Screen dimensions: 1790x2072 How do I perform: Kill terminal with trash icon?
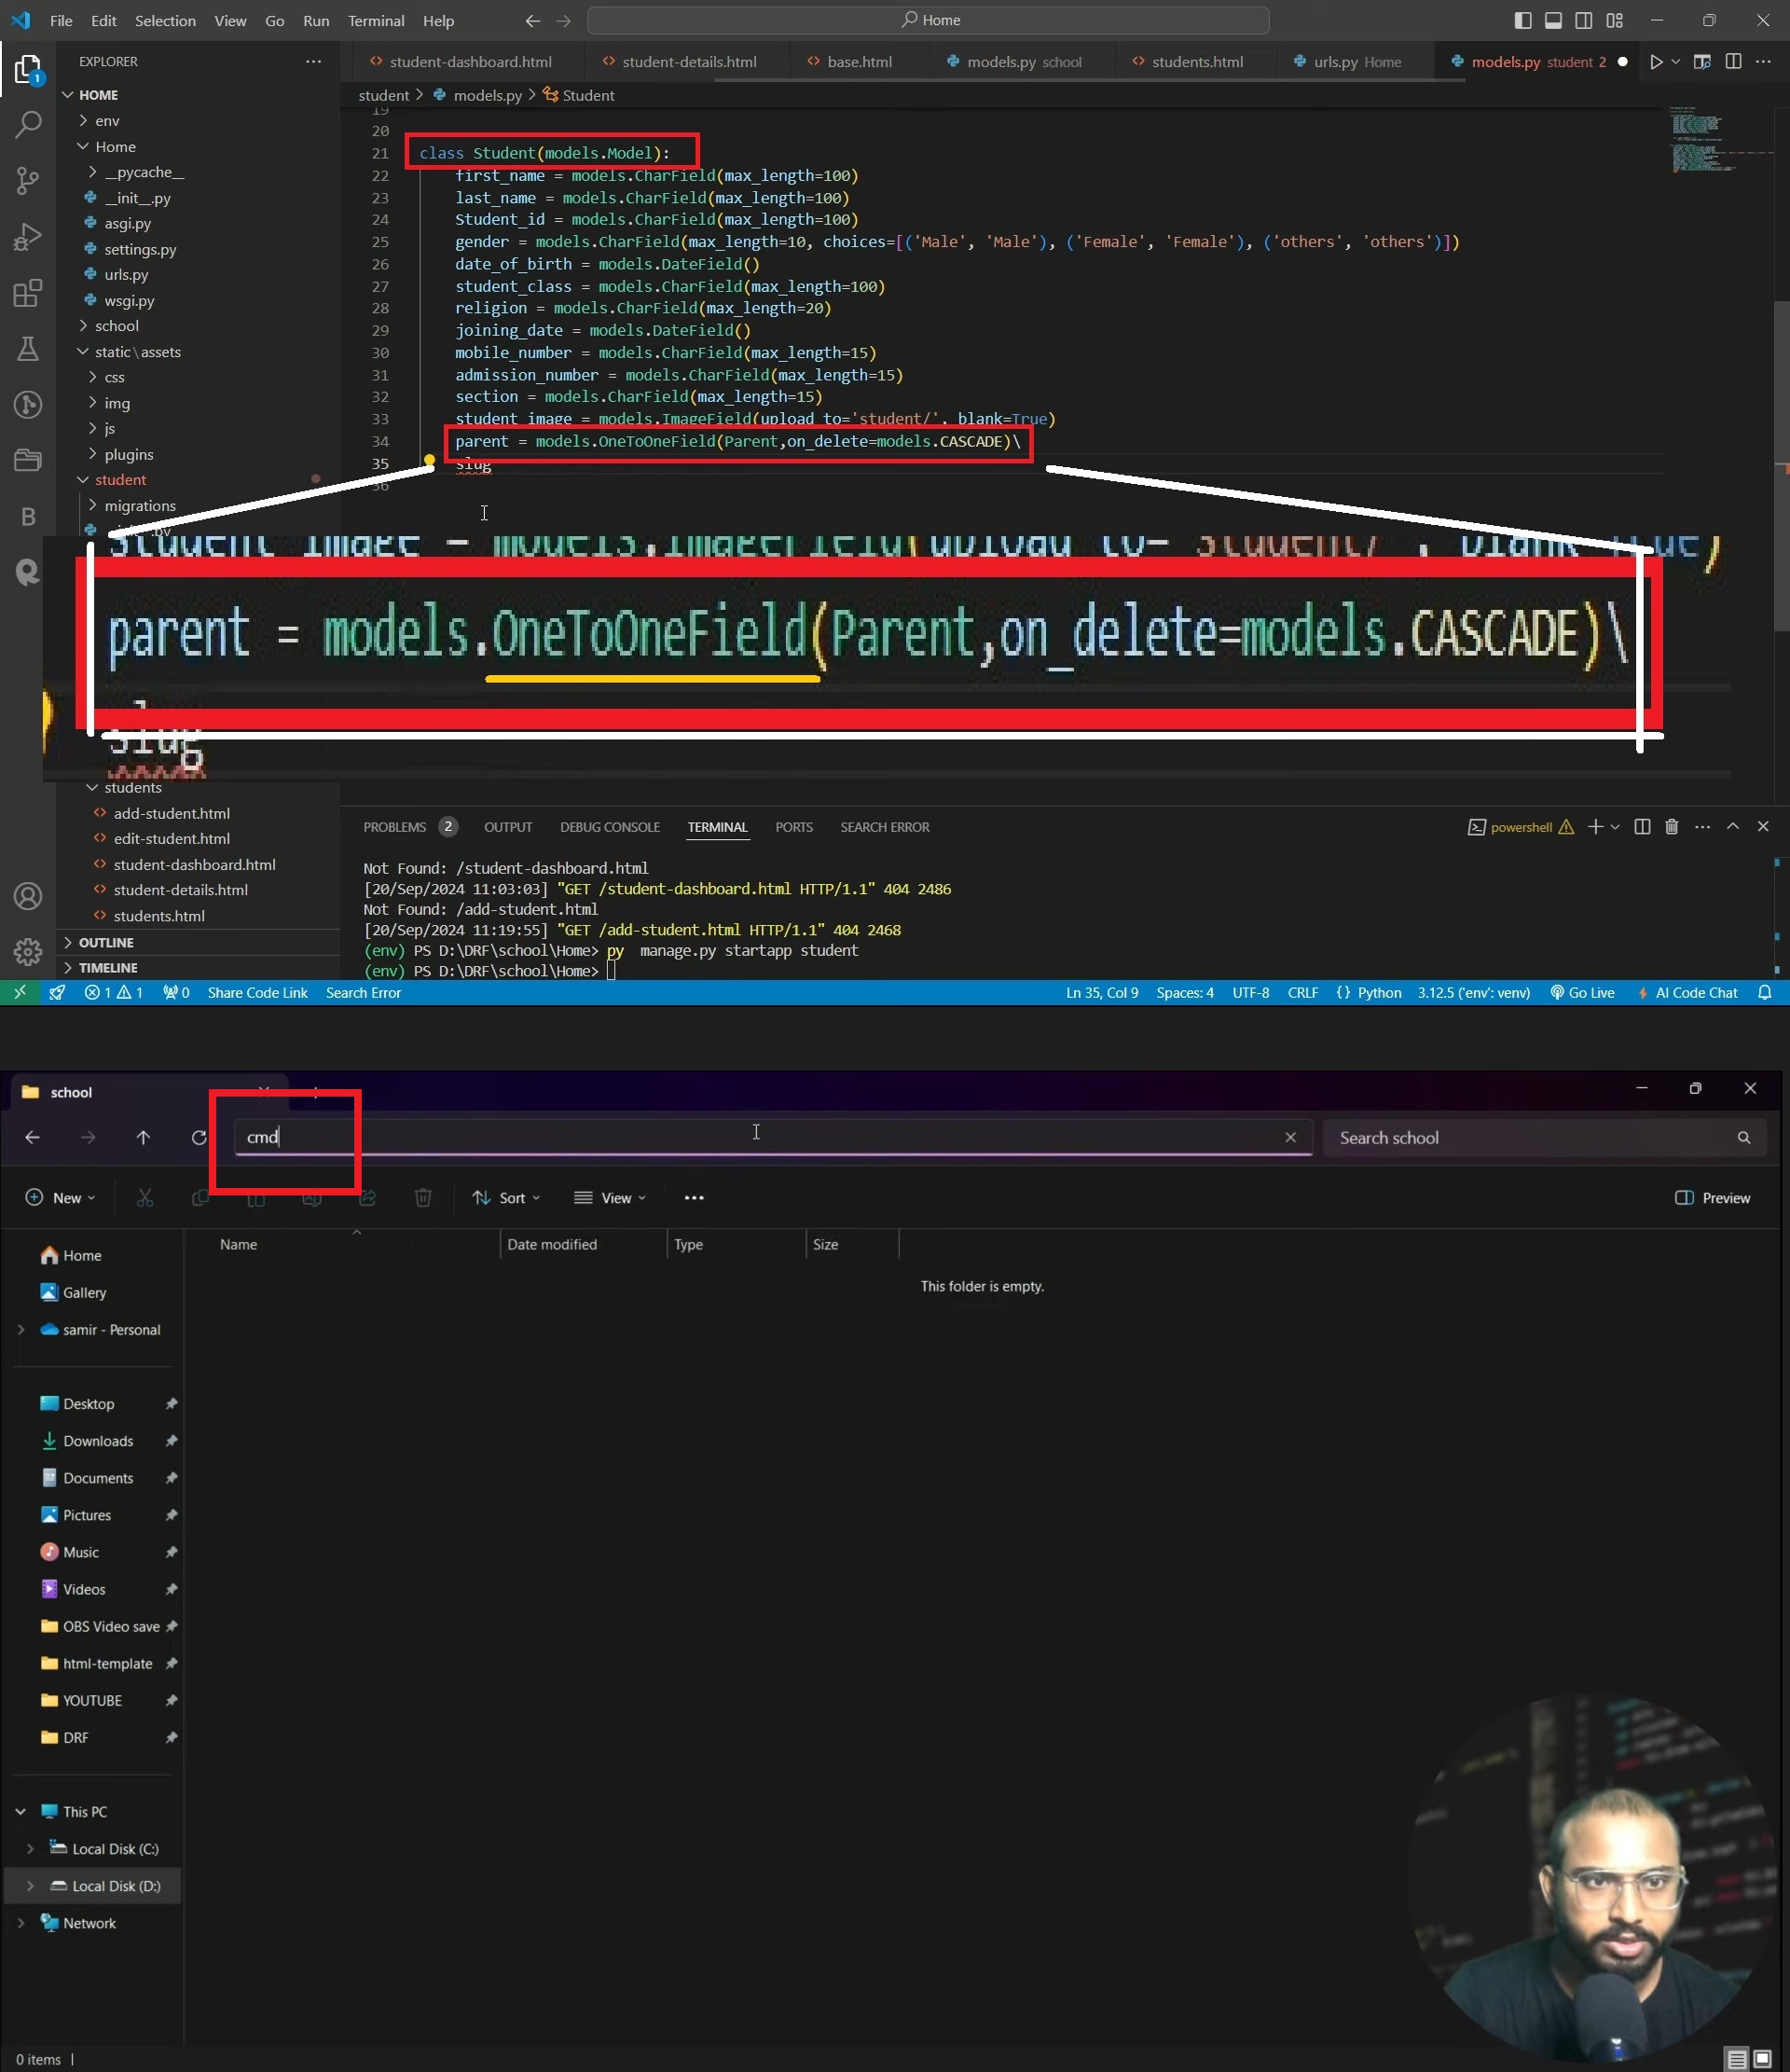(1671, 827)
